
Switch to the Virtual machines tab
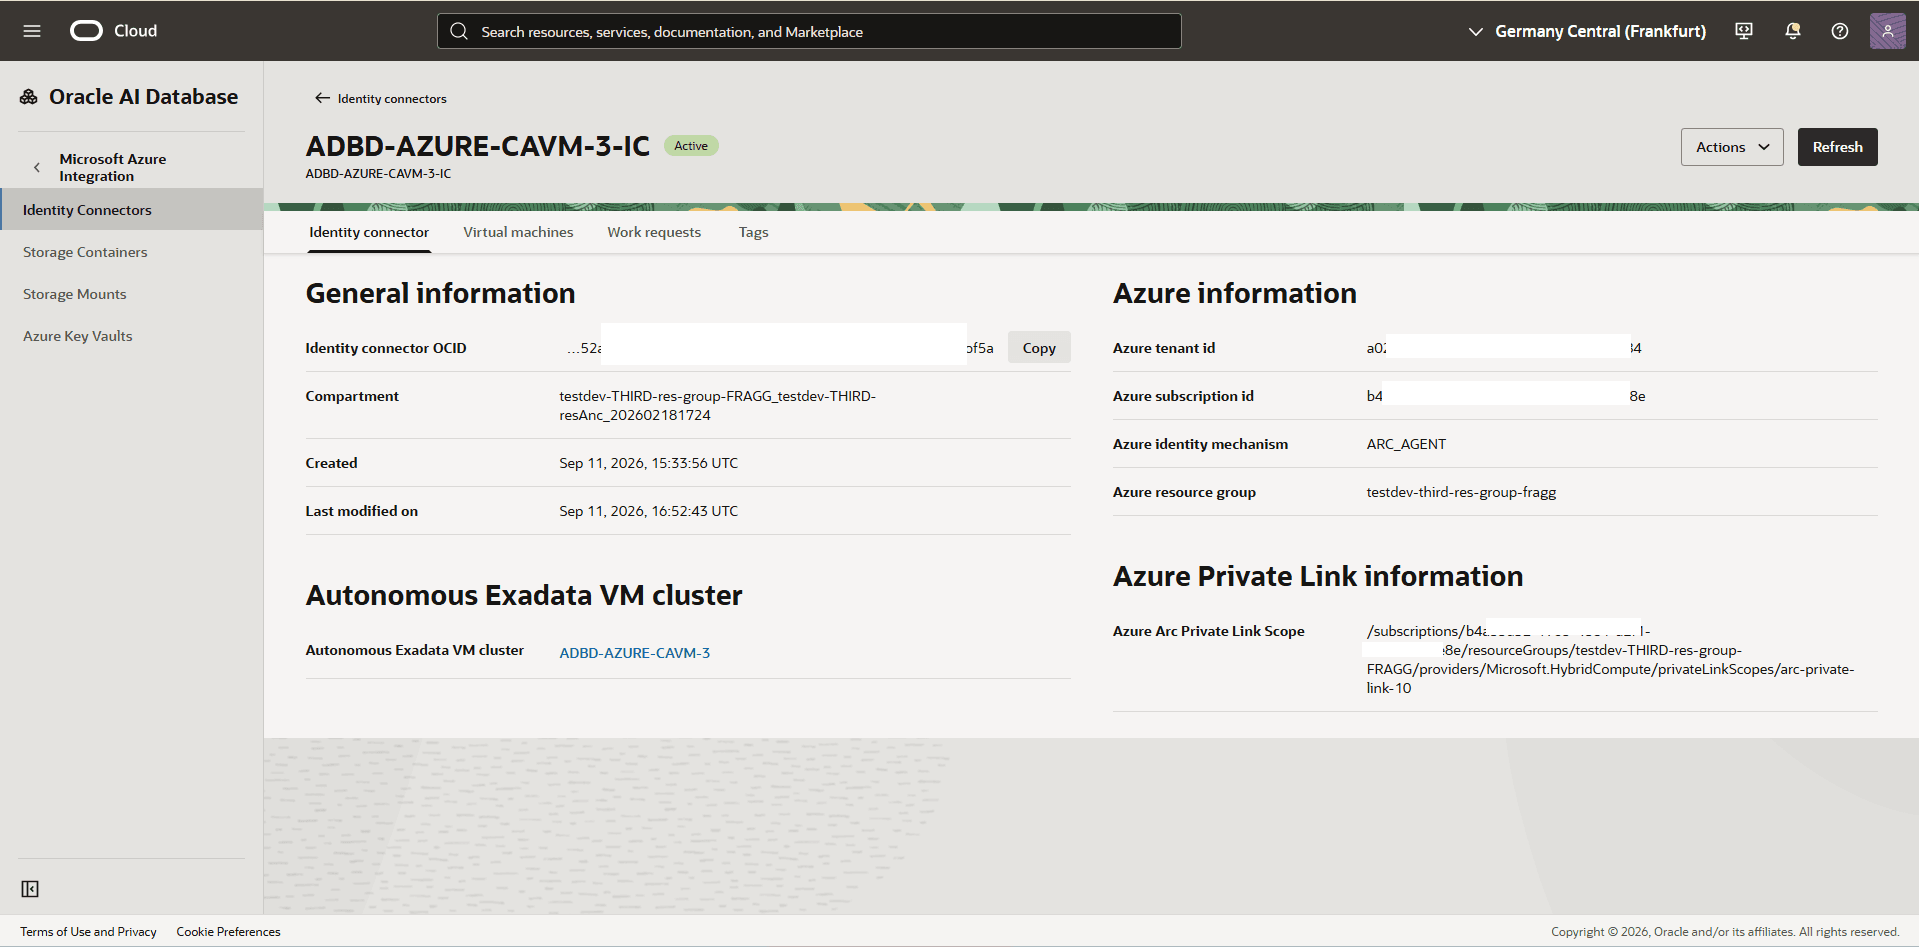(518, 232)
